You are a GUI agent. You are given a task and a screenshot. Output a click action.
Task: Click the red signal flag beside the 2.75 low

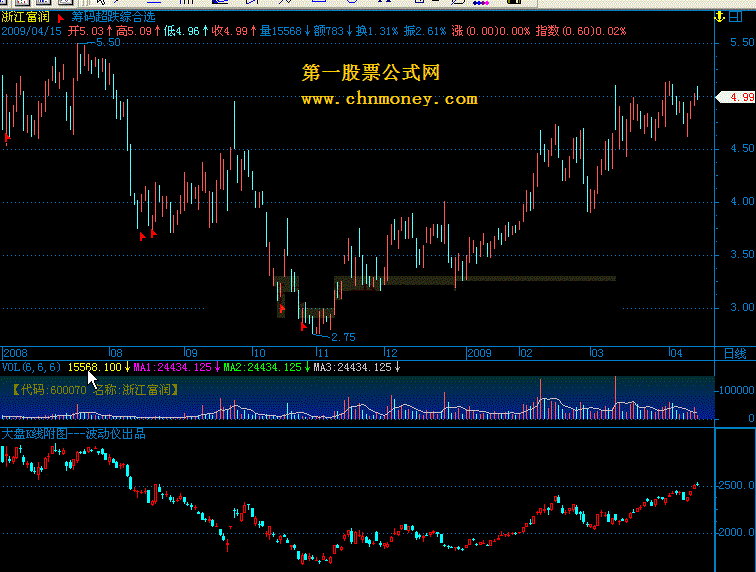pyautogui.click(x=303, y=327)
